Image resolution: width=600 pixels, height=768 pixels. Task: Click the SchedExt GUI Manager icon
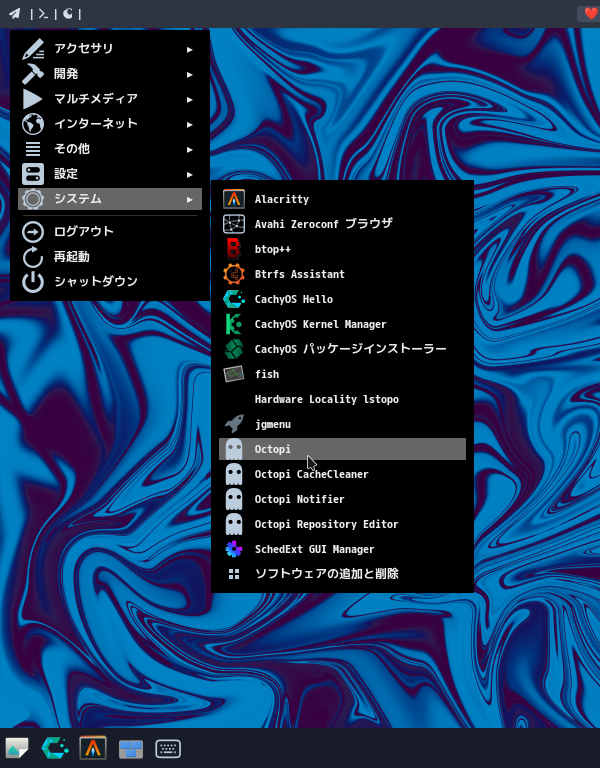(234, 549)
